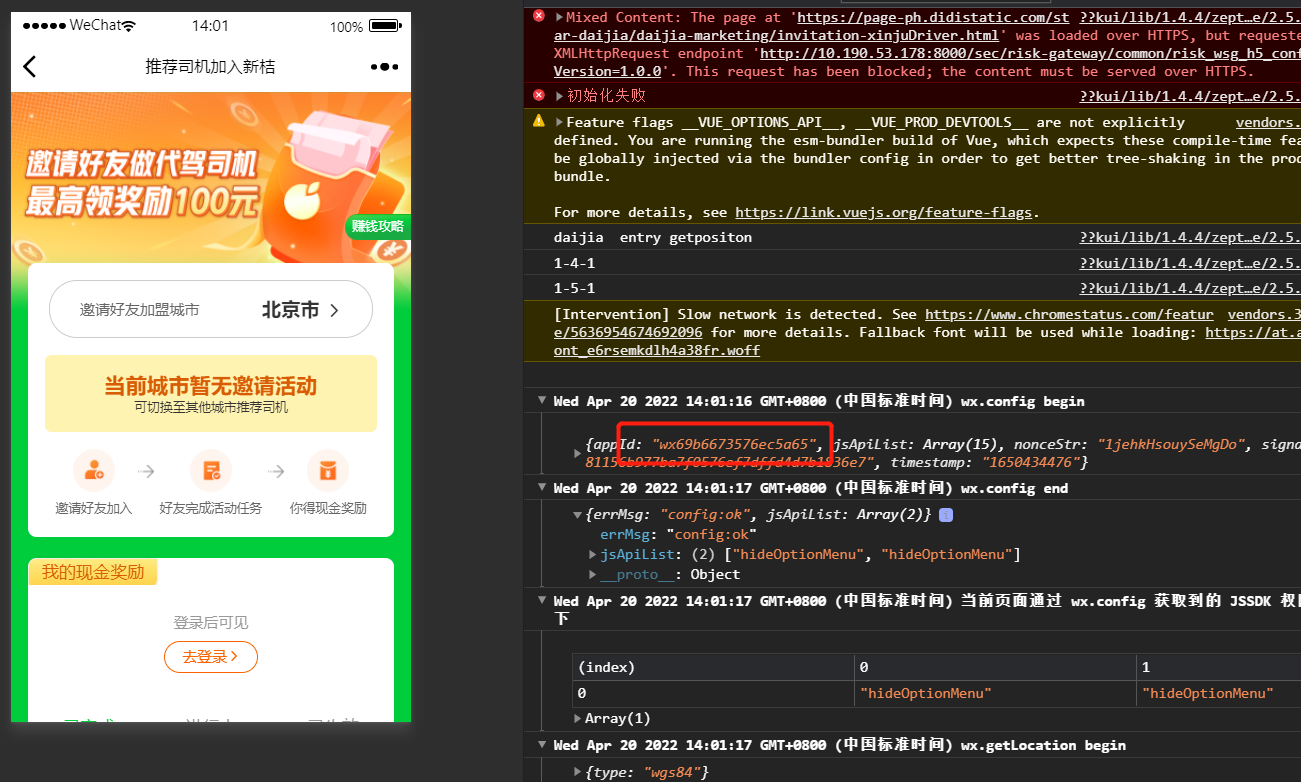Open the link.vuejs.org/feature-flags link
This screenshot has height=782, width=1301.
[885, 212]
